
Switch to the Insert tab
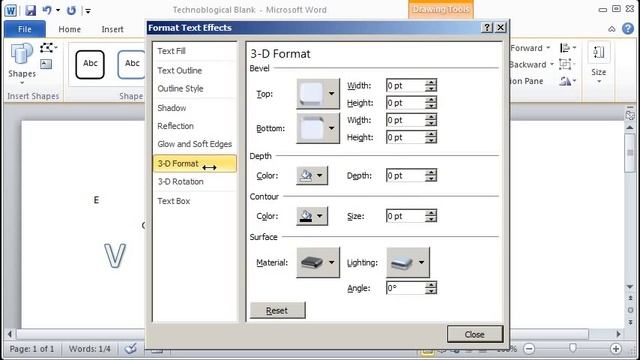click(112, 29)
